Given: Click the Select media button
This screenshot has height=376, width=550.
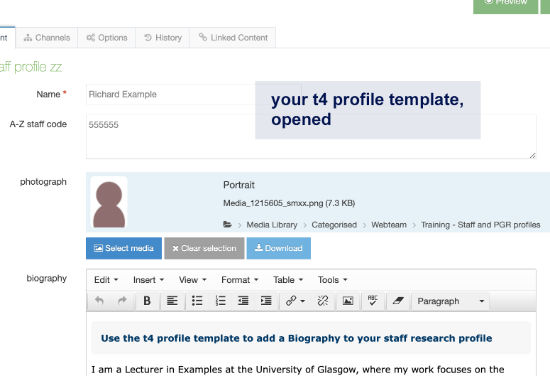Looking at the screenshot, I should 124,248.
